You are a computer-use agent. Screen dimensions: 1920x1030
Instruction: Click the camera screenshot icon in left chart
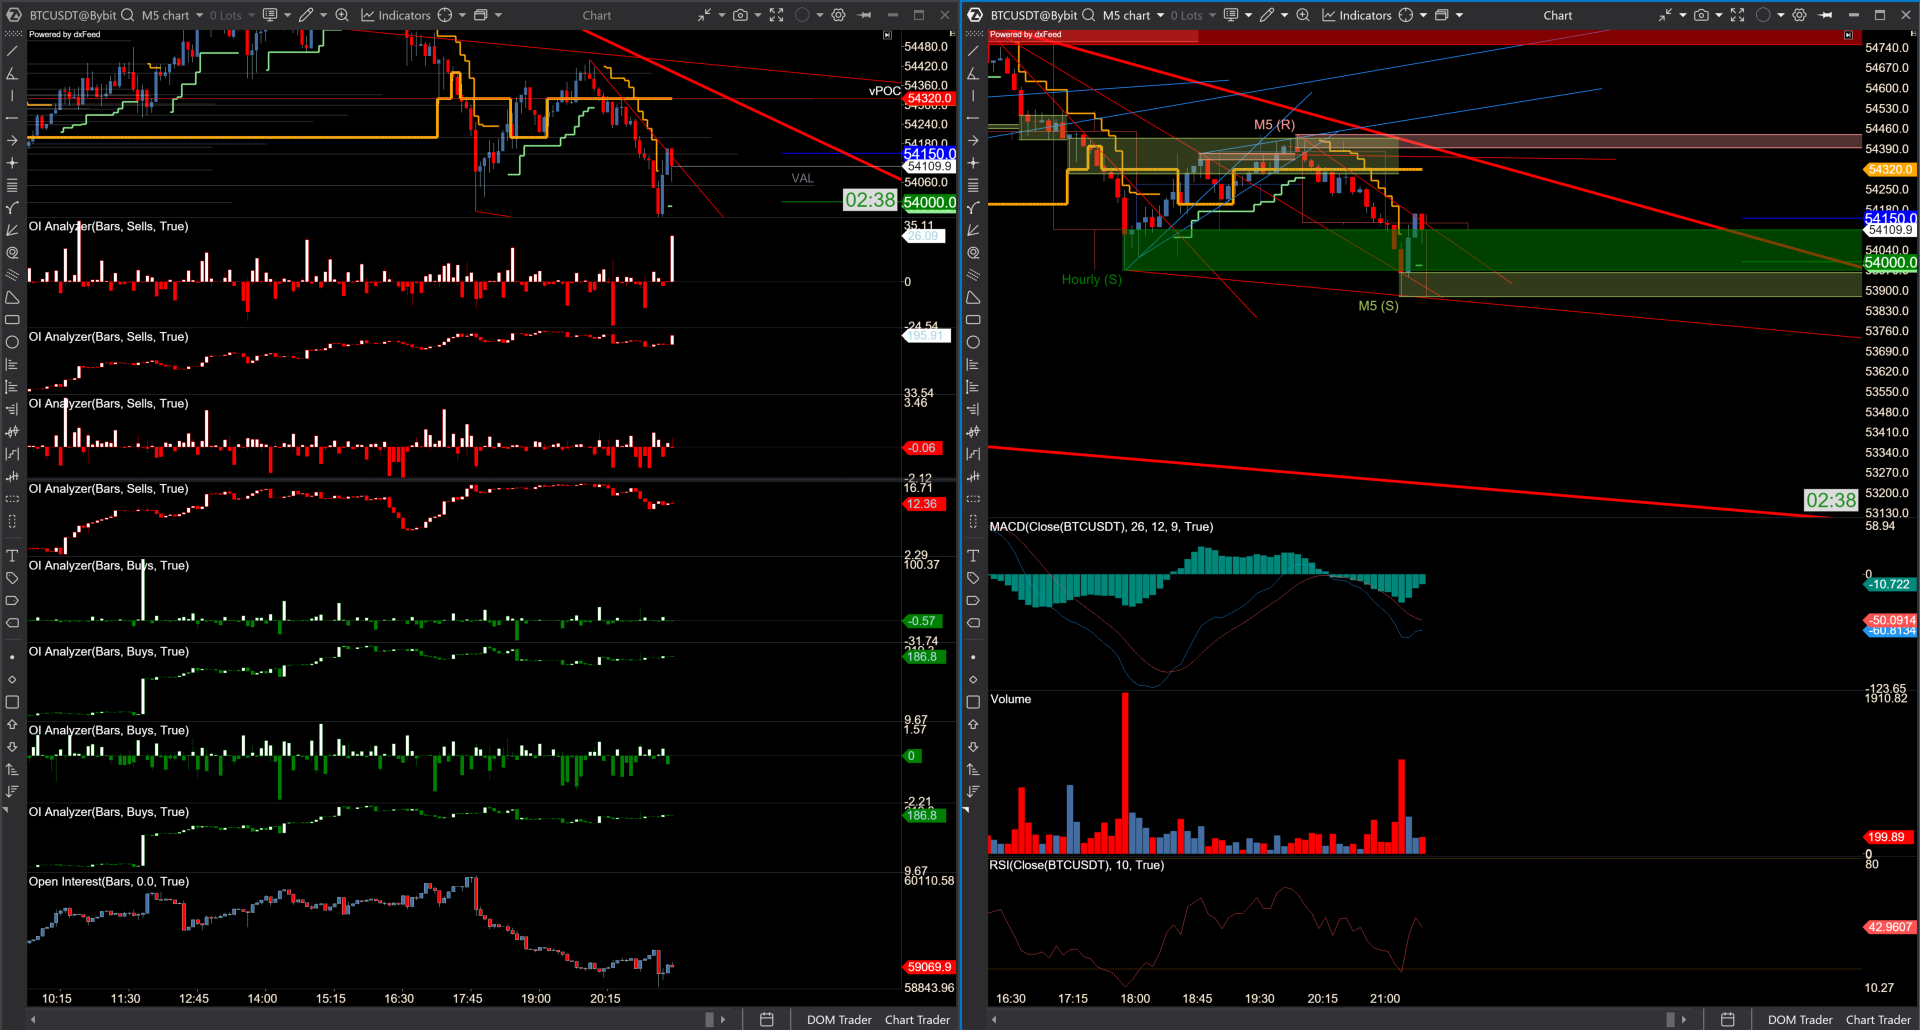(x=740, y=15)
